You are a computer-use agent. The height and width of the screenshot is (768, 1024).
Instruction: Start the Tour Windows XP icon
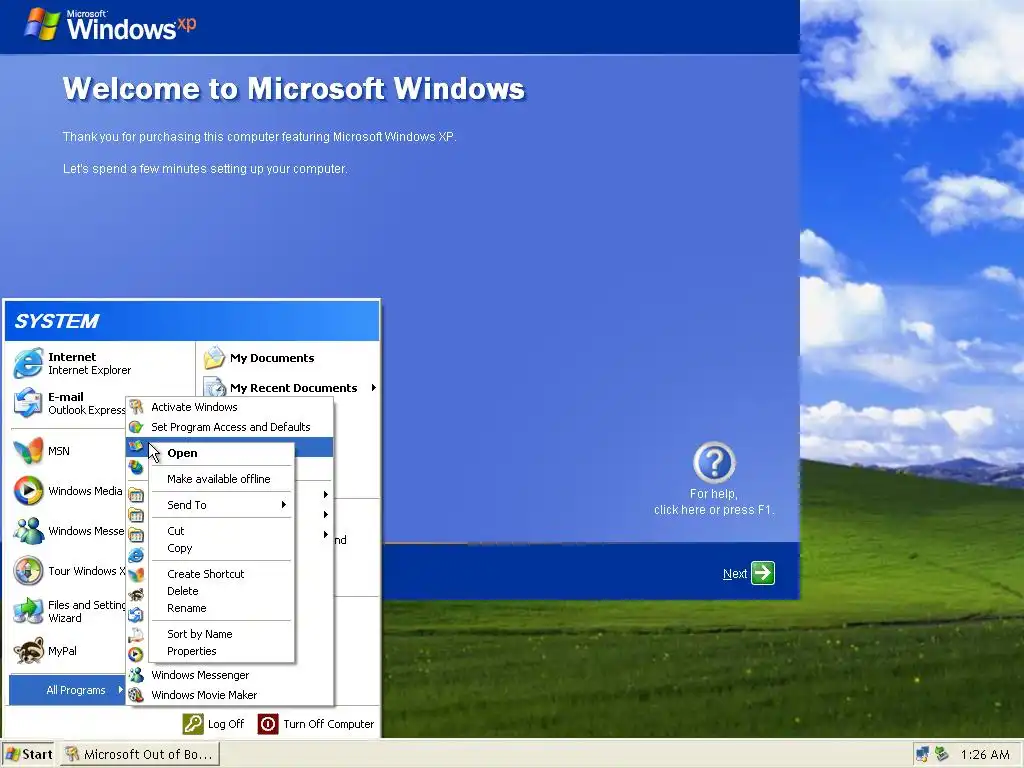pyautogui.click(x=28, y=571)
